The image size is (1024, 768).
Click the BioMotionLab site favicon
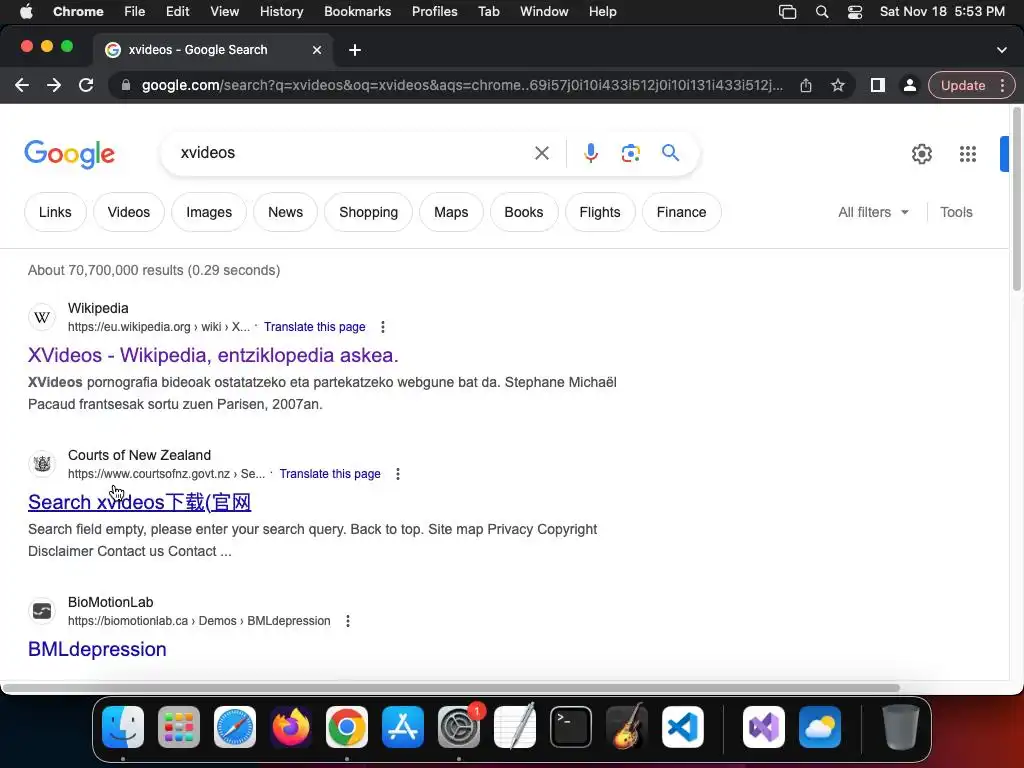pos(42,611)
